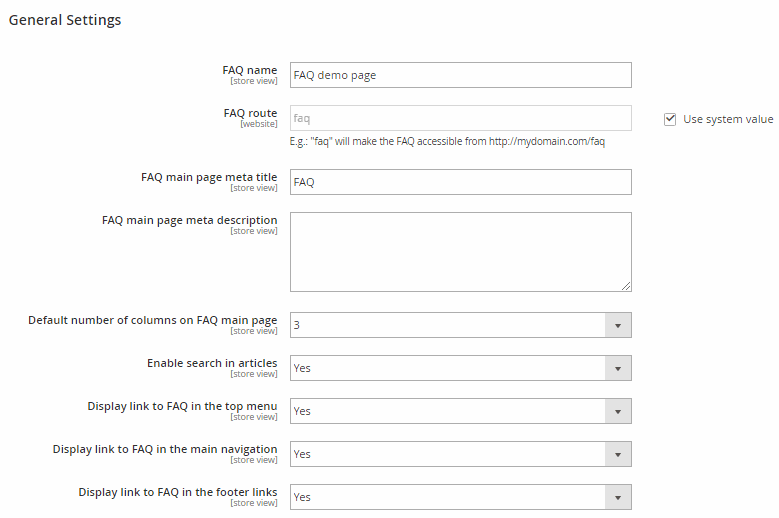The height and width of the screenshot is (518, 779).
Task: Click the FAQ name text field
Action: [460, 75]
